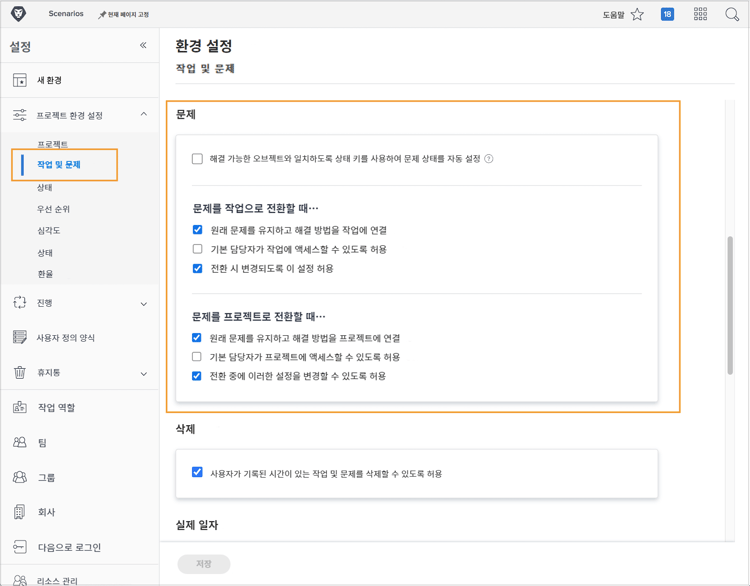This screenshot has width=750, height=586.
Task: Check 기본 담당자가 프로젝트에 액세스할 수 있도록 허용
Action: point(197,356)
